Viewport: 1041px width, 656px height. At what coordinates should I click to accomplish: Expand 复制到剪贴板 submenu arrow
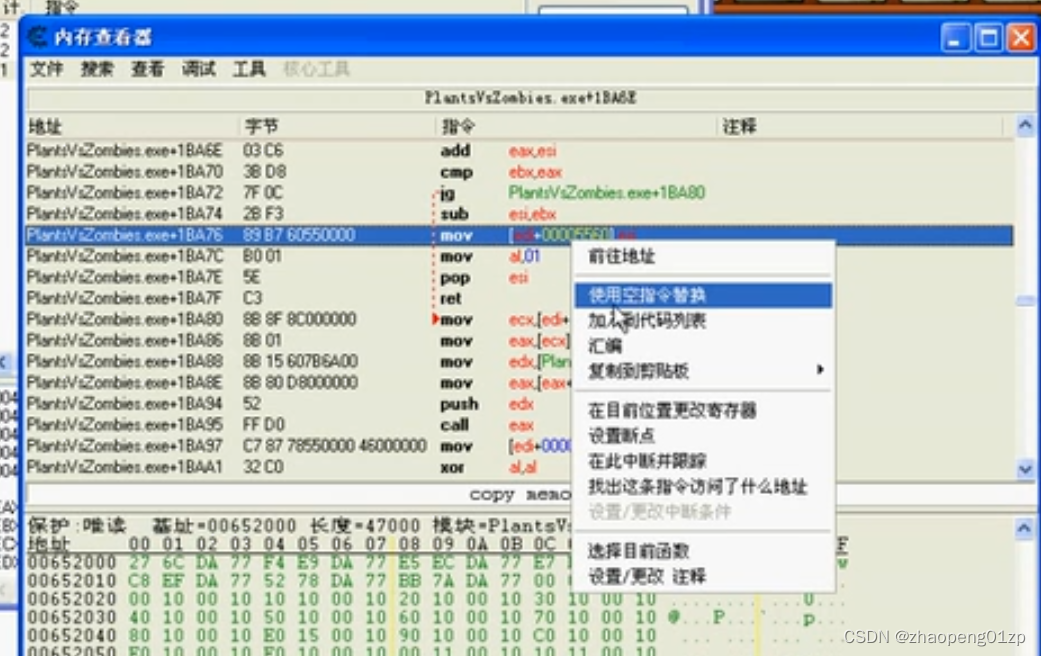(821, 370)
